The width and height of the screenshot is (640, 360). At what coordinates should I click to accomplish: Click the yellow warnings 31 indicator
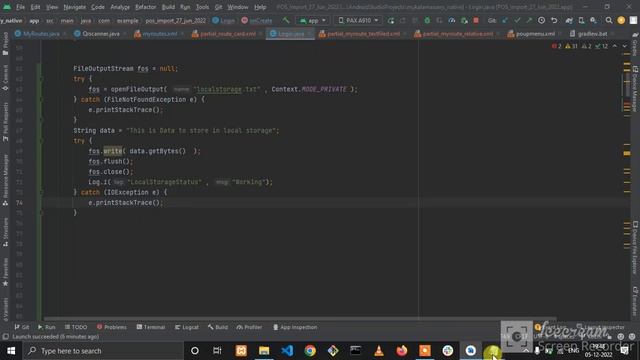point(571,46)
